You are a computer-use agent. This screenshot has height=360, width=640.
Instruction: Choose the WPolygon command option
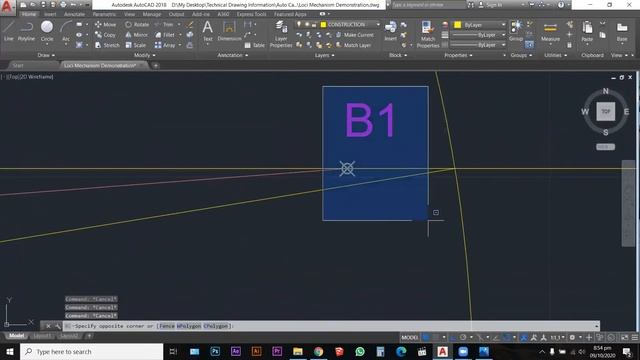(x=189, y=326)
